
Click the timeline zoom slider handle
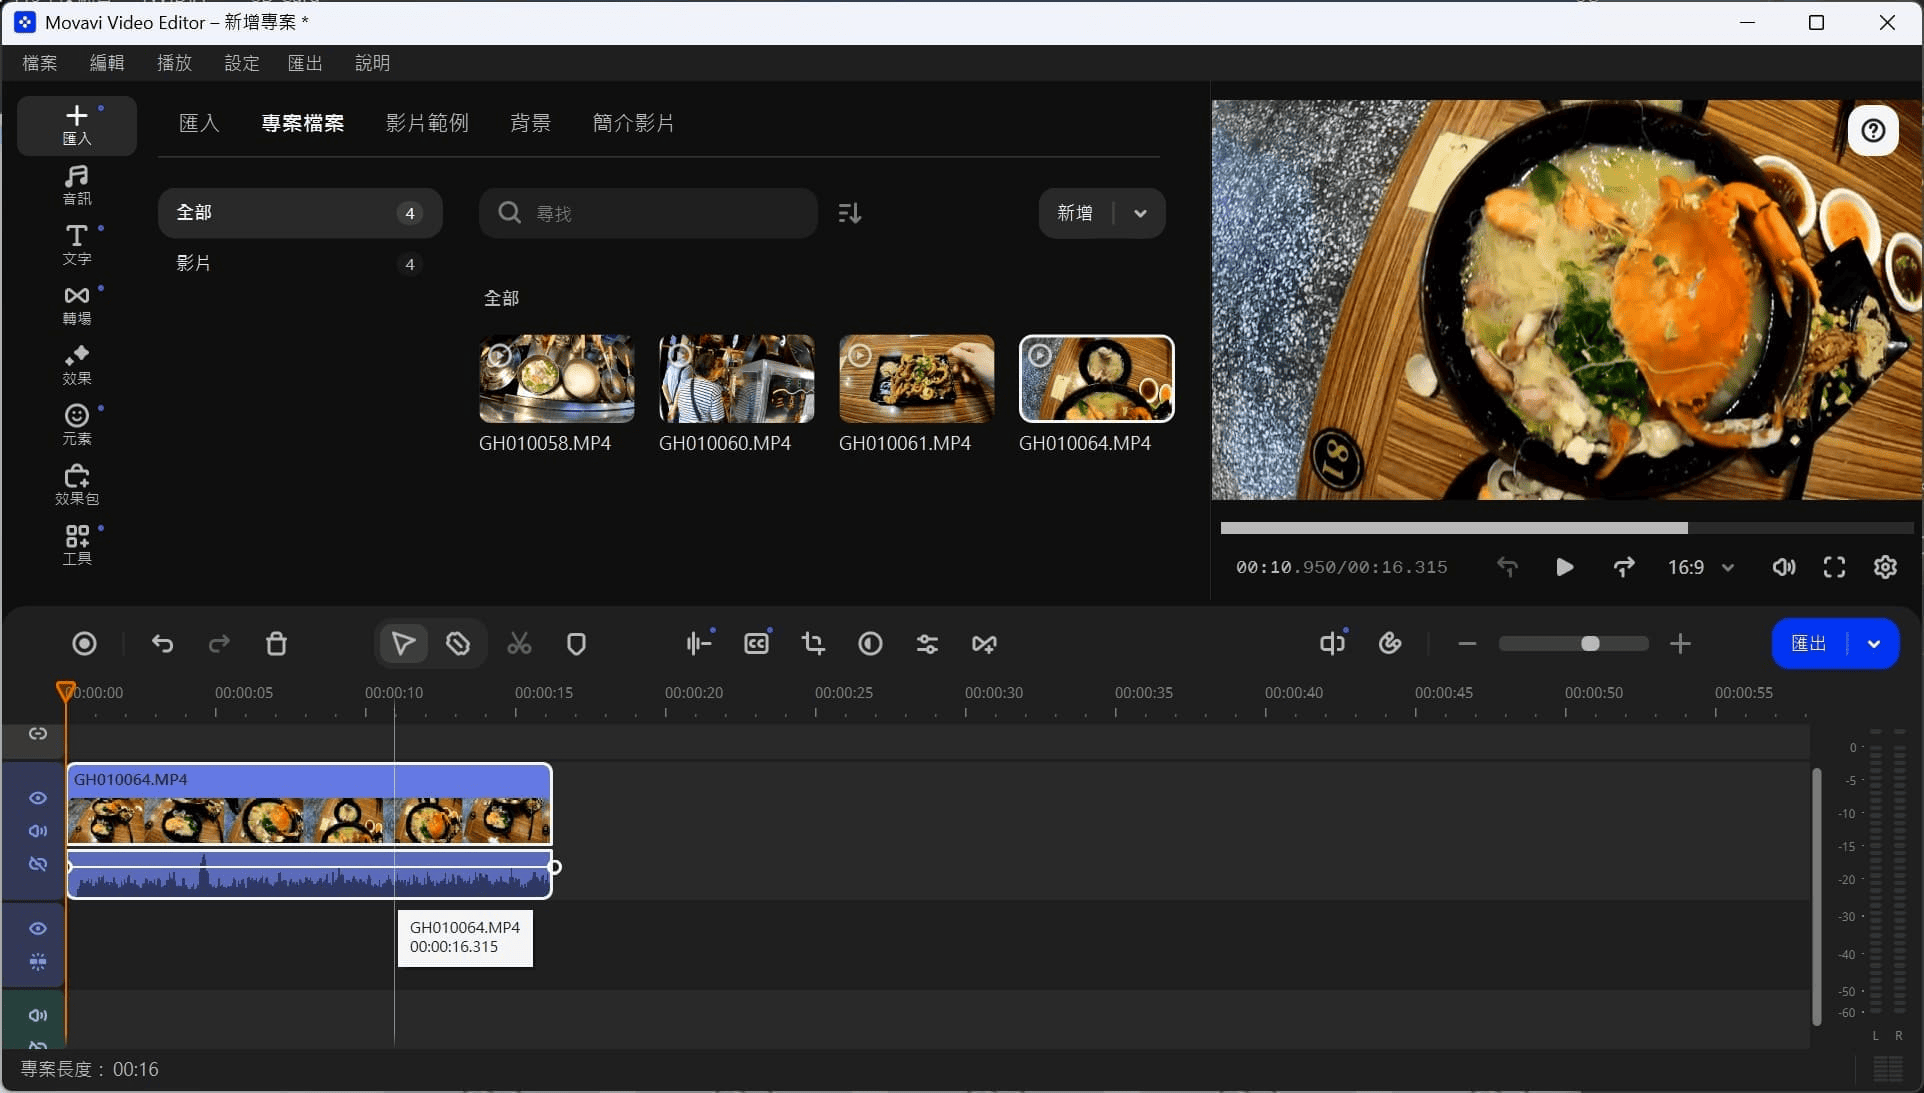click(x=1590, y=644)
